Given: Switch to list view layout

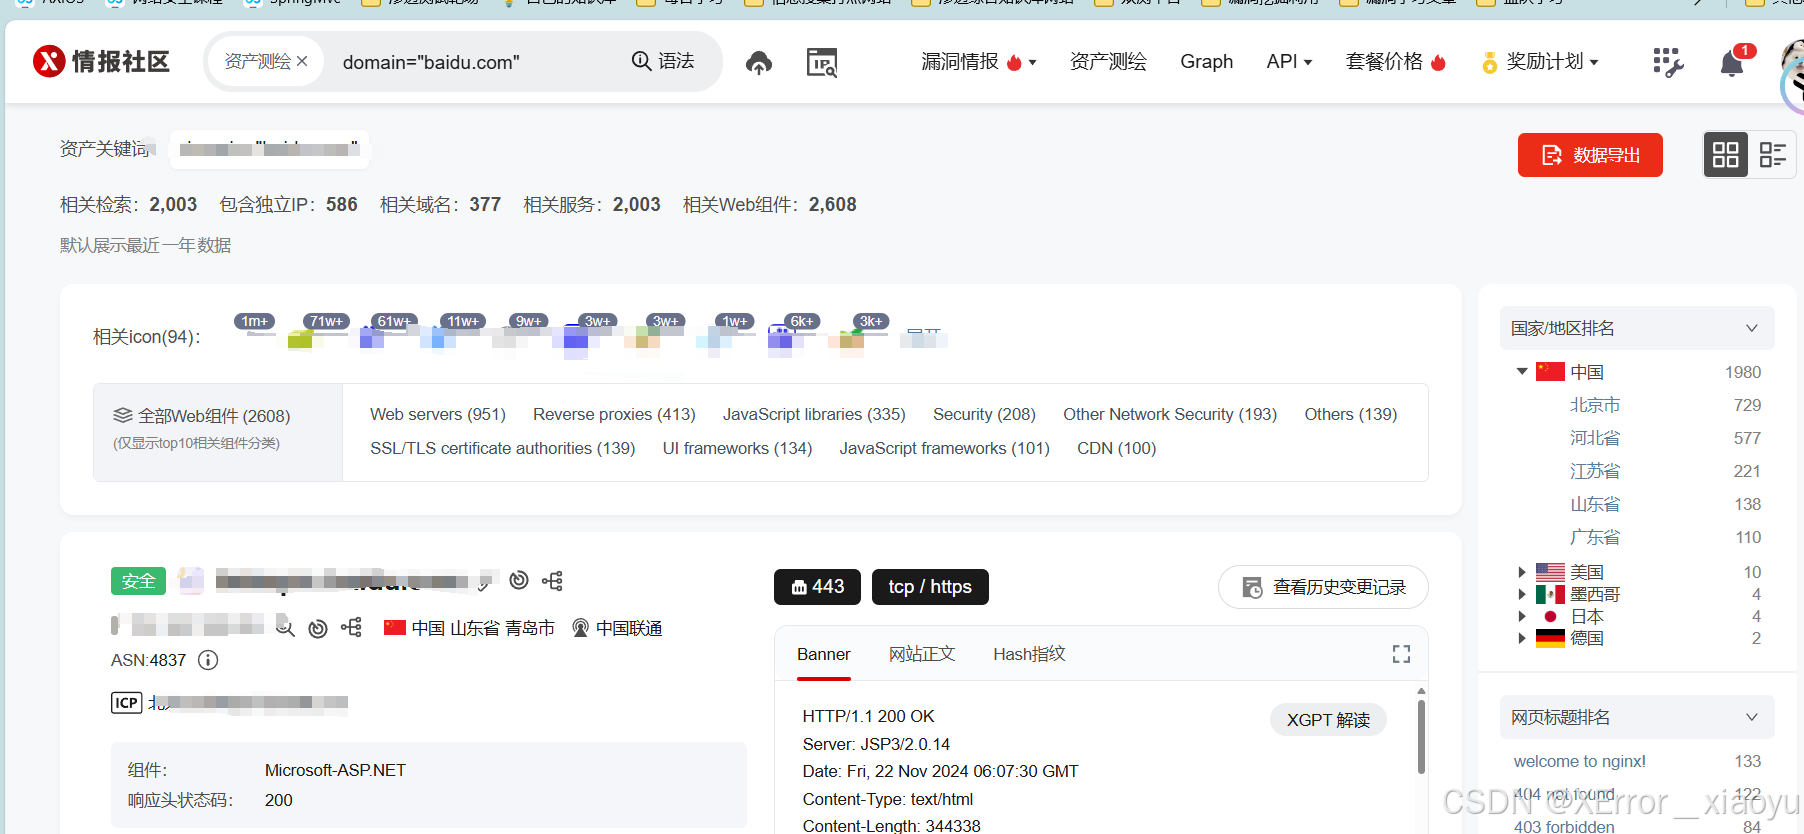Looking at the screenshot, I should pyautogui.click(x=1773, y=155).
